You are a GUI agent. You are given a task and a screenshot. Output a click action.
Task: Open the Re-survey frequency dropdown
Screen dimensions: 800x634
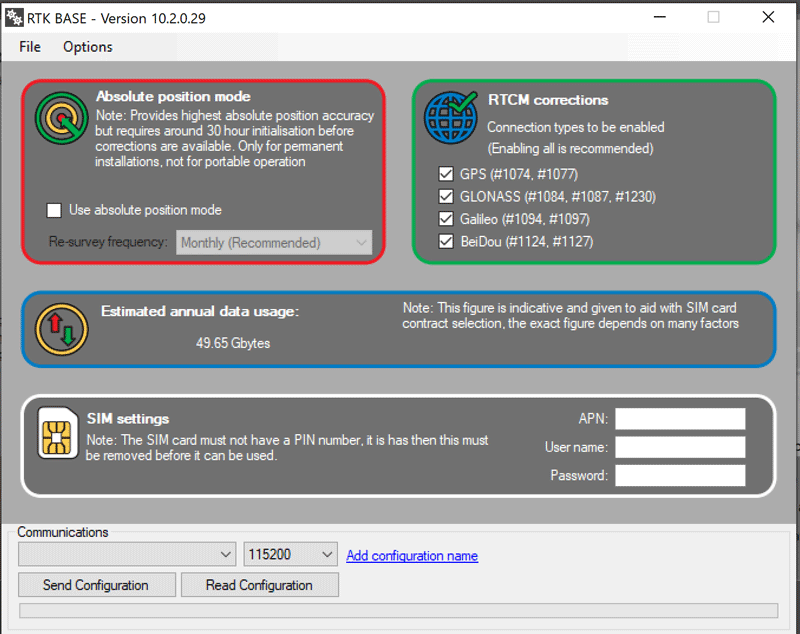pos(274,243)
